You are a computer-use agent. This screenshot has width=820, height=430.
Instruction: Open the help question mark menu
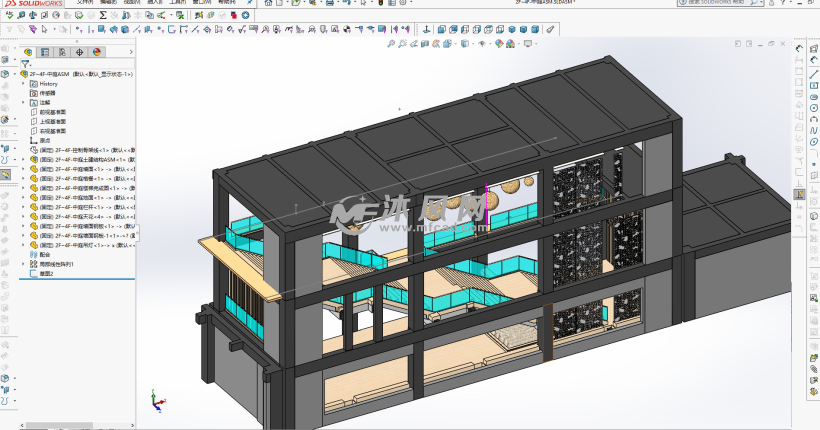coord(784,3)
